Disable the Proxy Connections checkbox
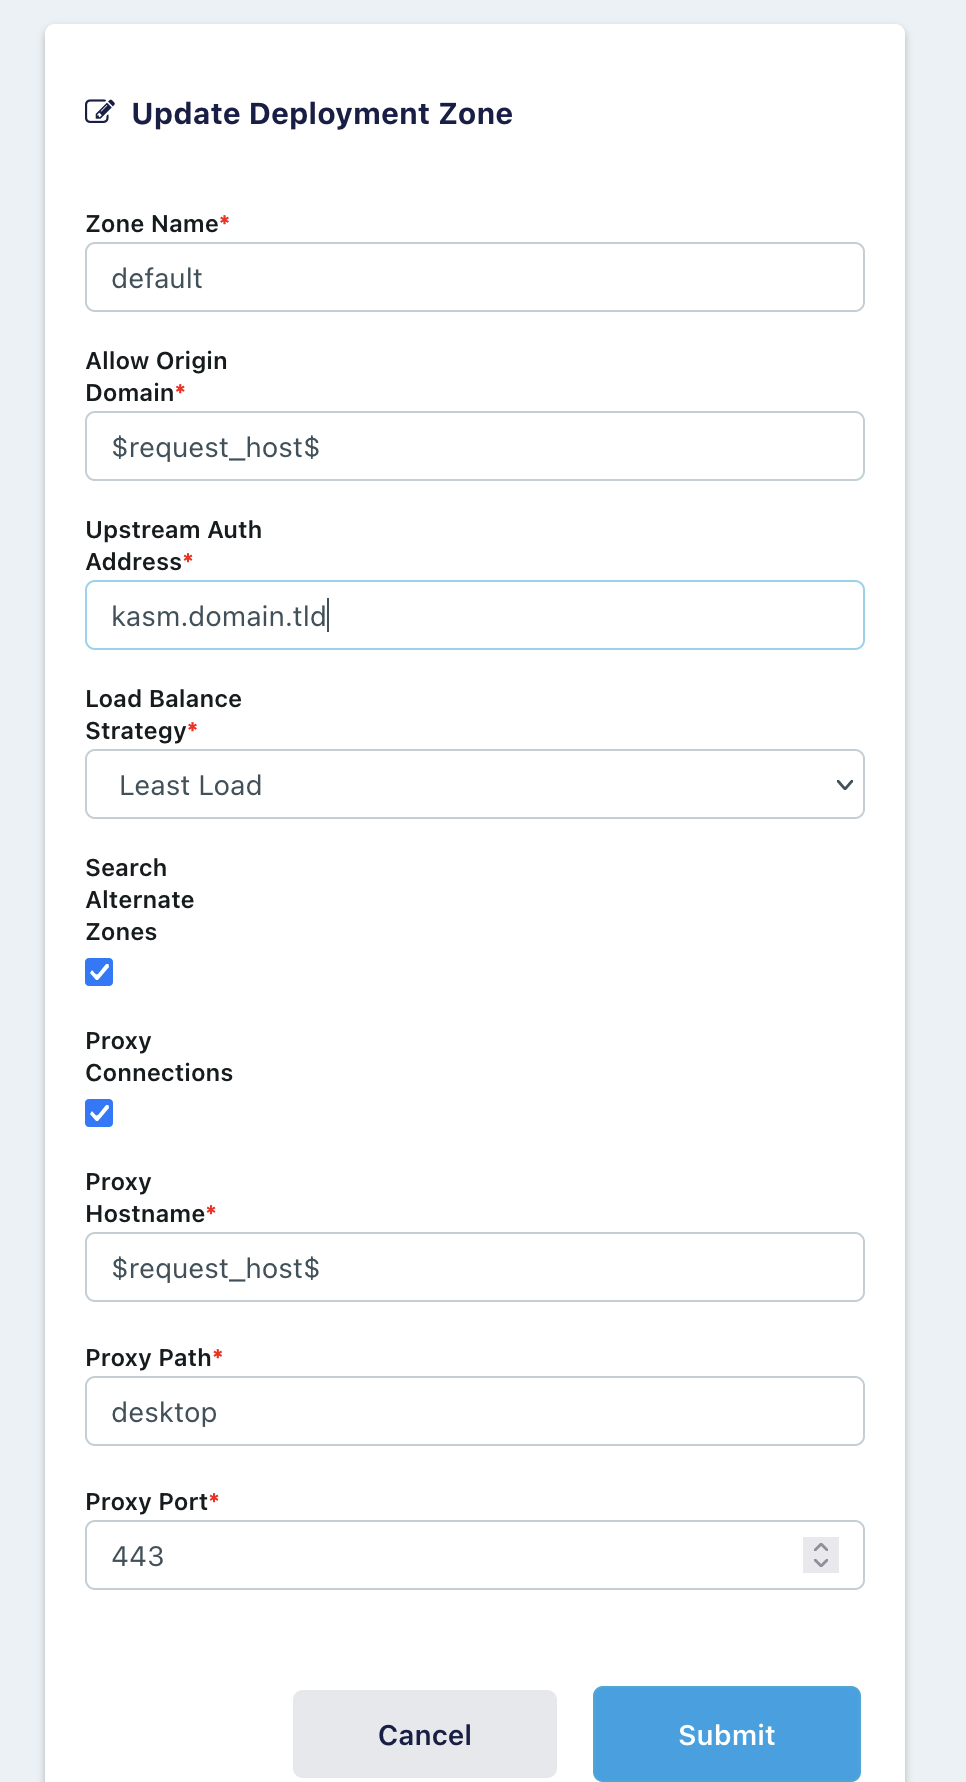The width and height of the screenshot is (966, 1782). pyautogui.click(x=99, y=1112)
